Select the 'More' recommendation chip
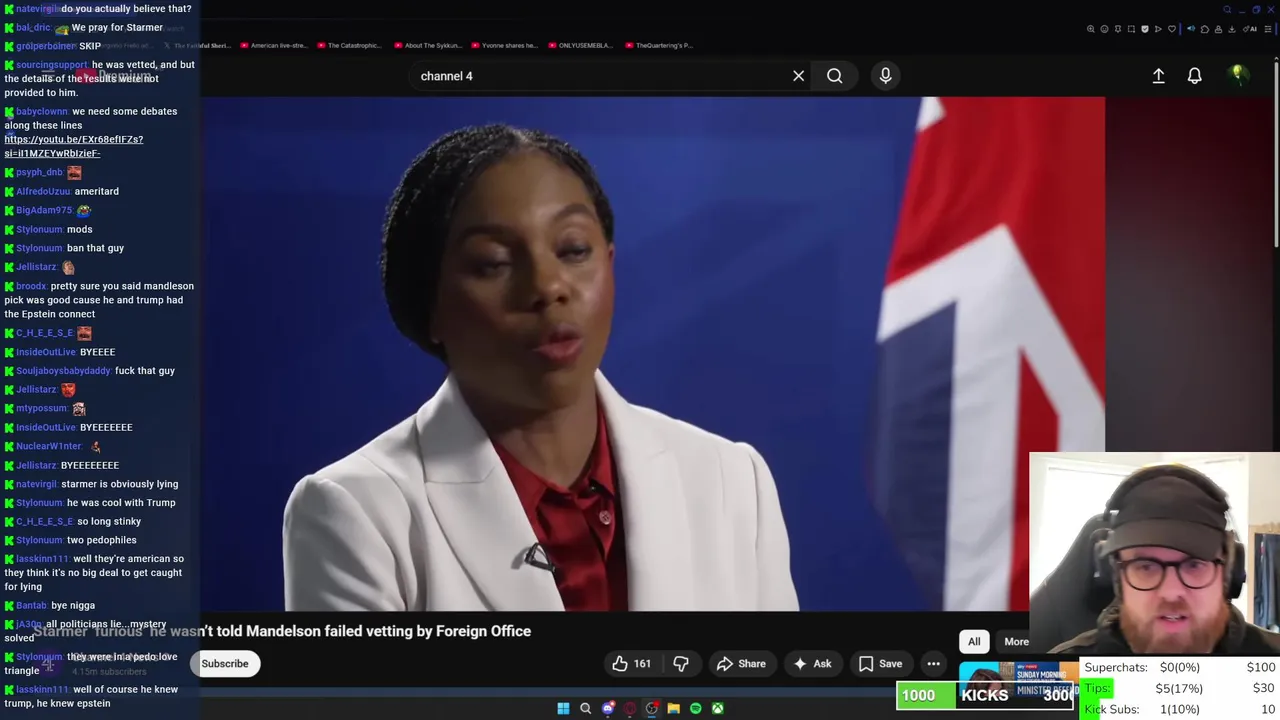The height and width of the screenshot is (720, 1280). click(x=1016, y=642)
